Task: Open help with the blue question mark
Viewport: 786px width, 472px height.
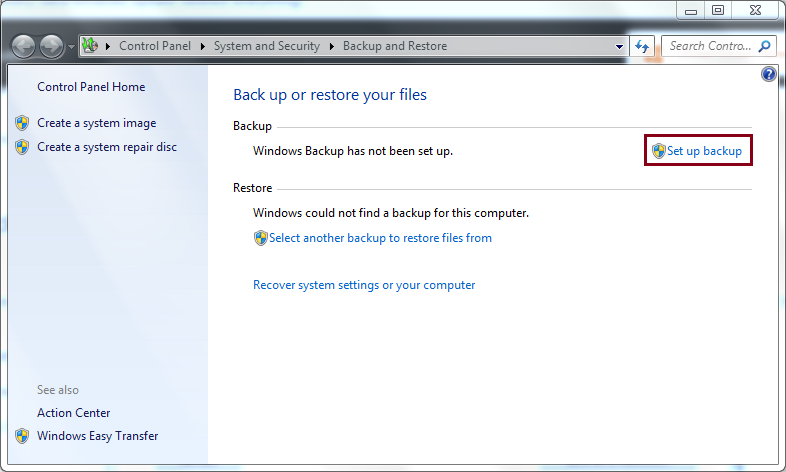Action: click(768, 74)
